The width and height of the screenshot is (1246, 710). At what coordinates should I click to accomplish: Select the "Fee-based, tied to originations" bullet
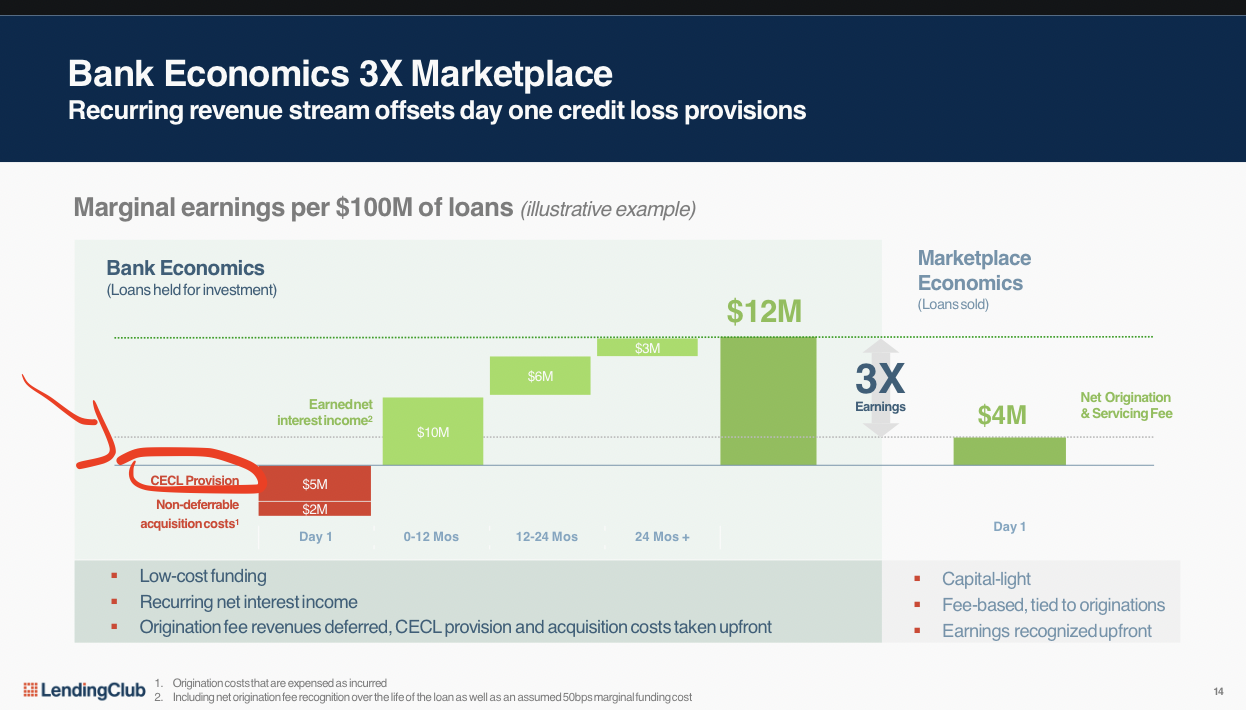tap(1053, 605)
